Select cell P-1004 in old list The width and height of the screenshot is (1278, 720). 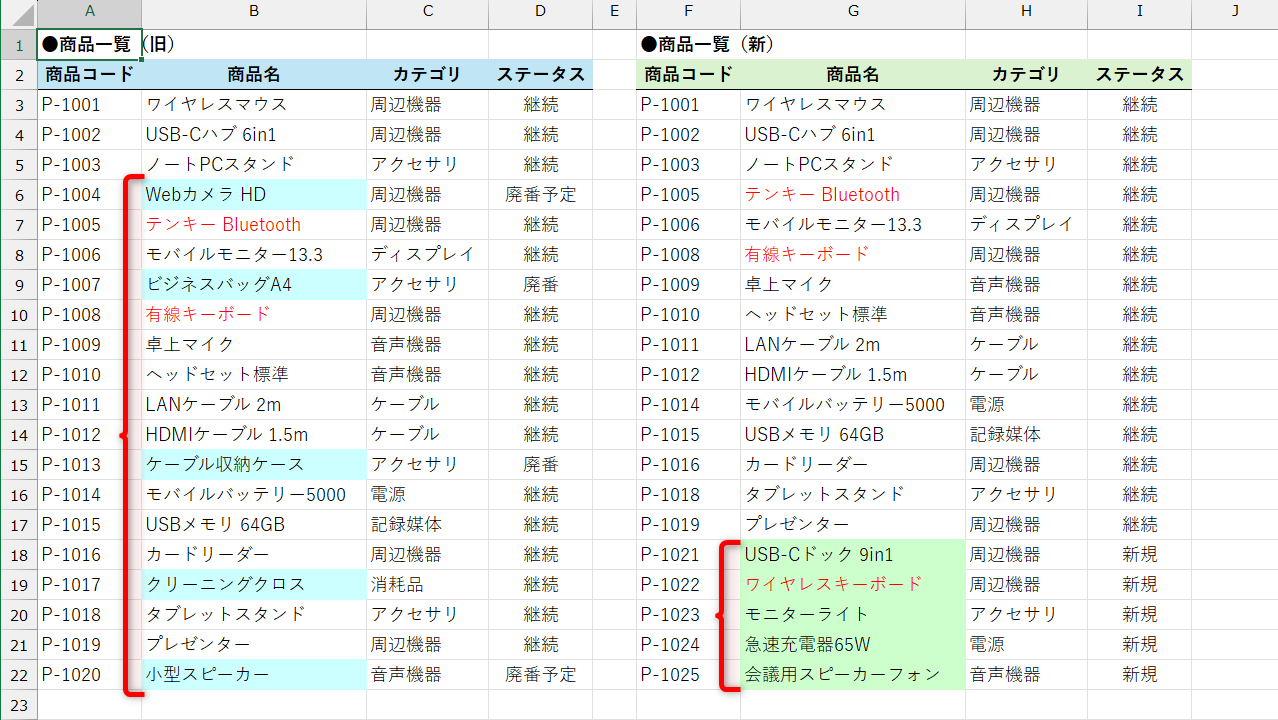(x=90, y=195)
